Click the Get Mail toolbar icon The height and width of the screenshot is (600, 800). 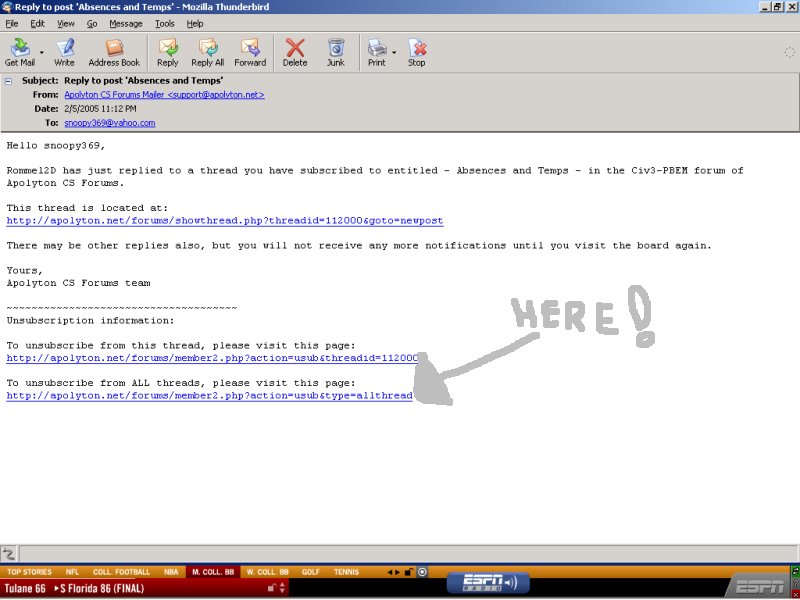(x=19, y=52)
